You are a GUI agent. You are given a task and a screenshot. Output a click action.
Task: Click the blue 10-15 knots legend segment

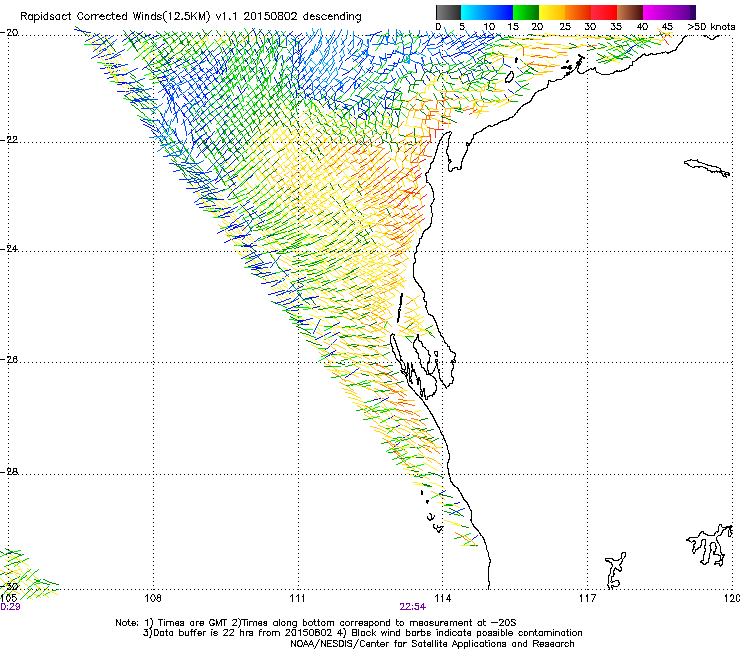(500, 12)
